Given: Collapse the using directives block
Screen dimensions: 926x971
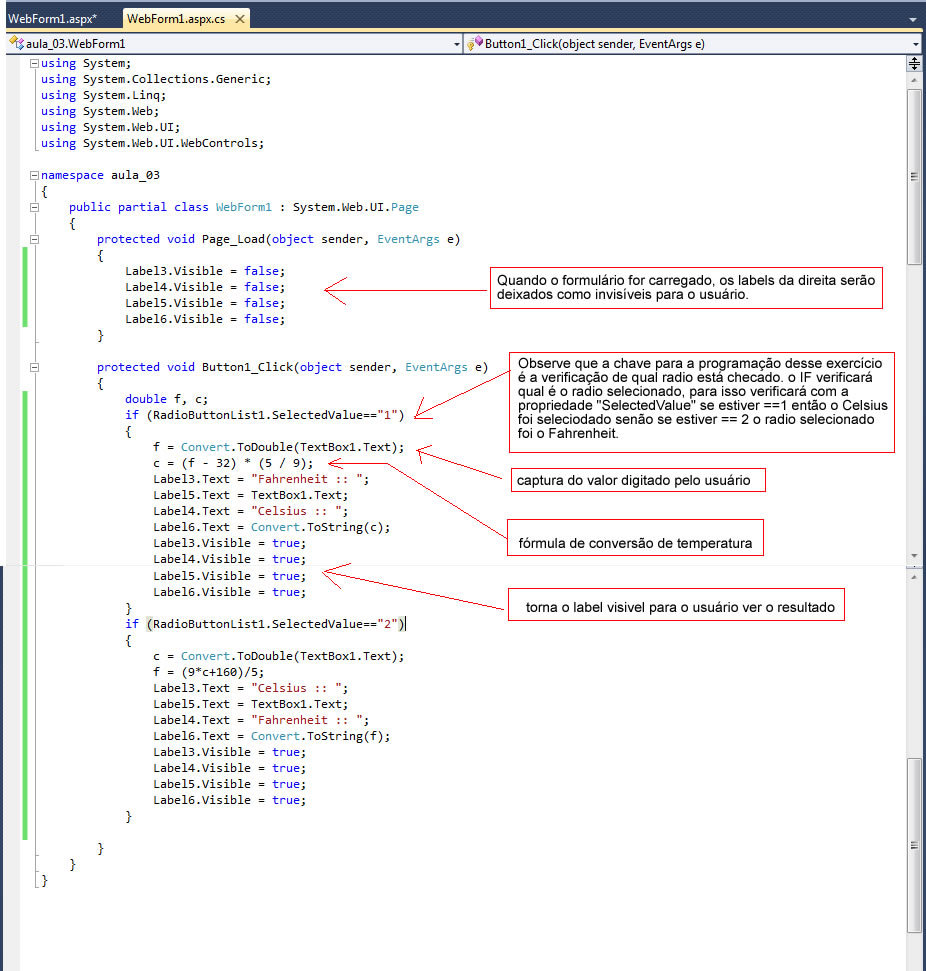Looking at the screenshot, I should tap(35, 63).
